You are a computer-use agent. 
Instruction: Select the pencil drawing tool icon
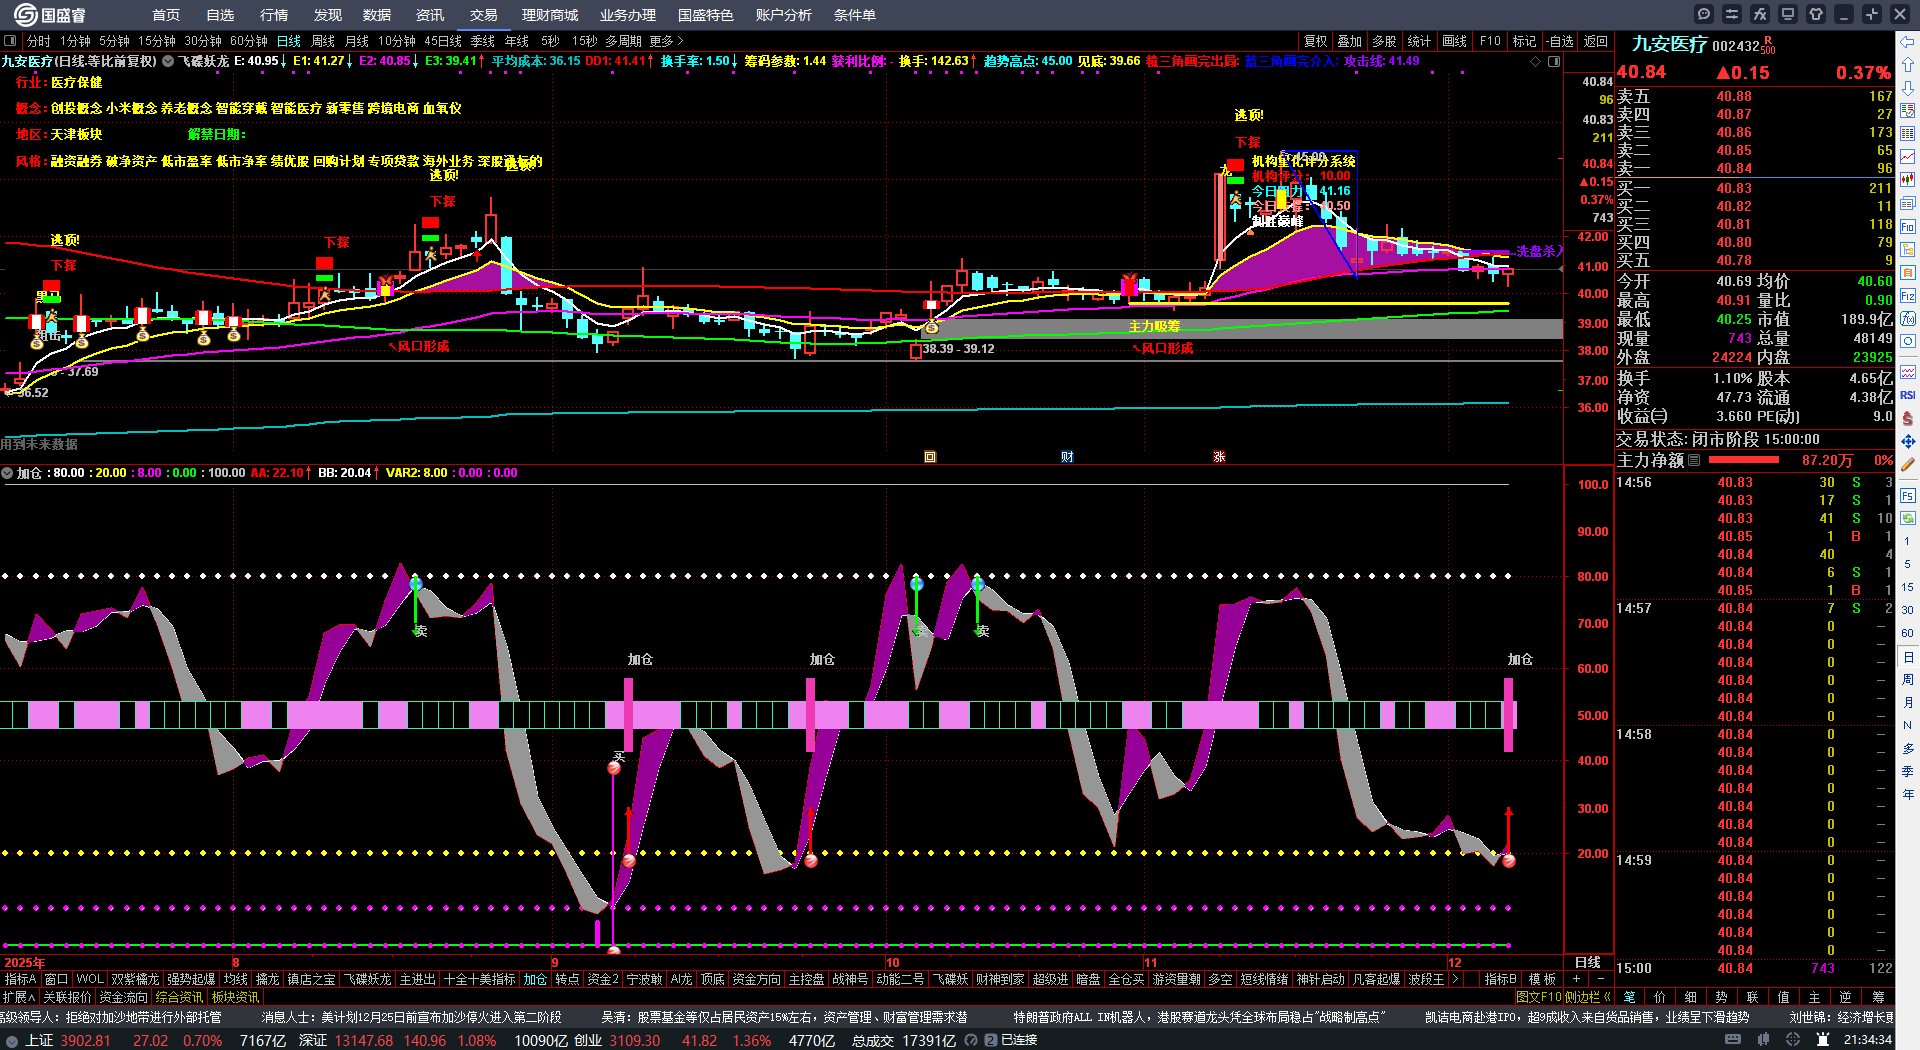1908,464
